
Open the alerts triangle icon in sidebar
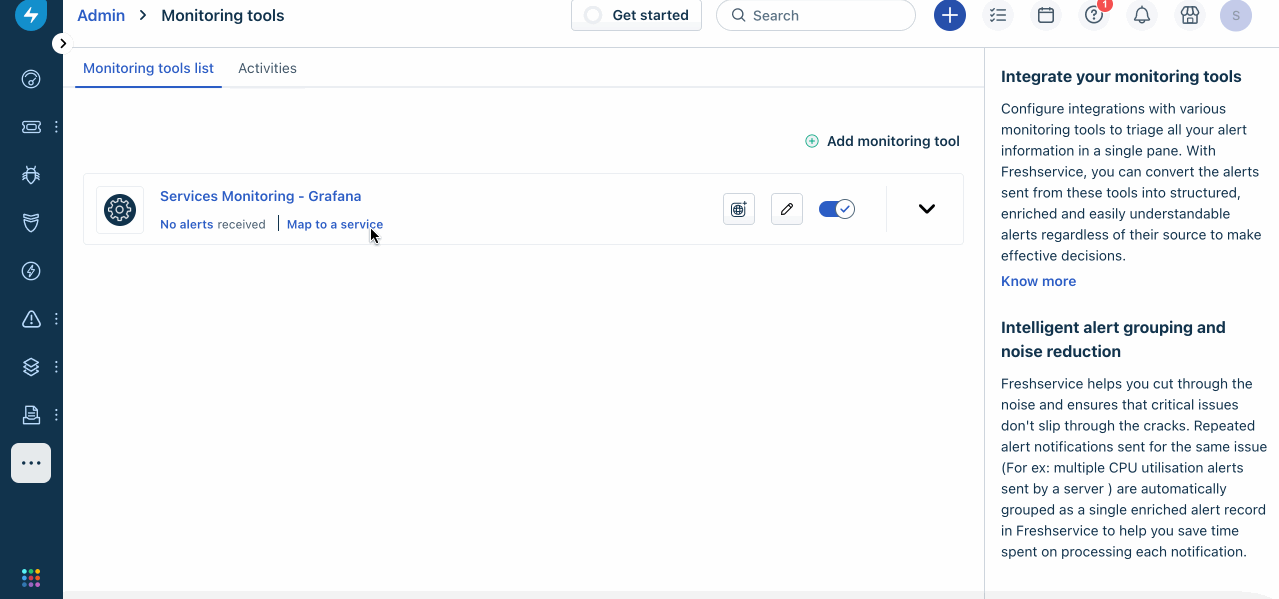[31, 319]
